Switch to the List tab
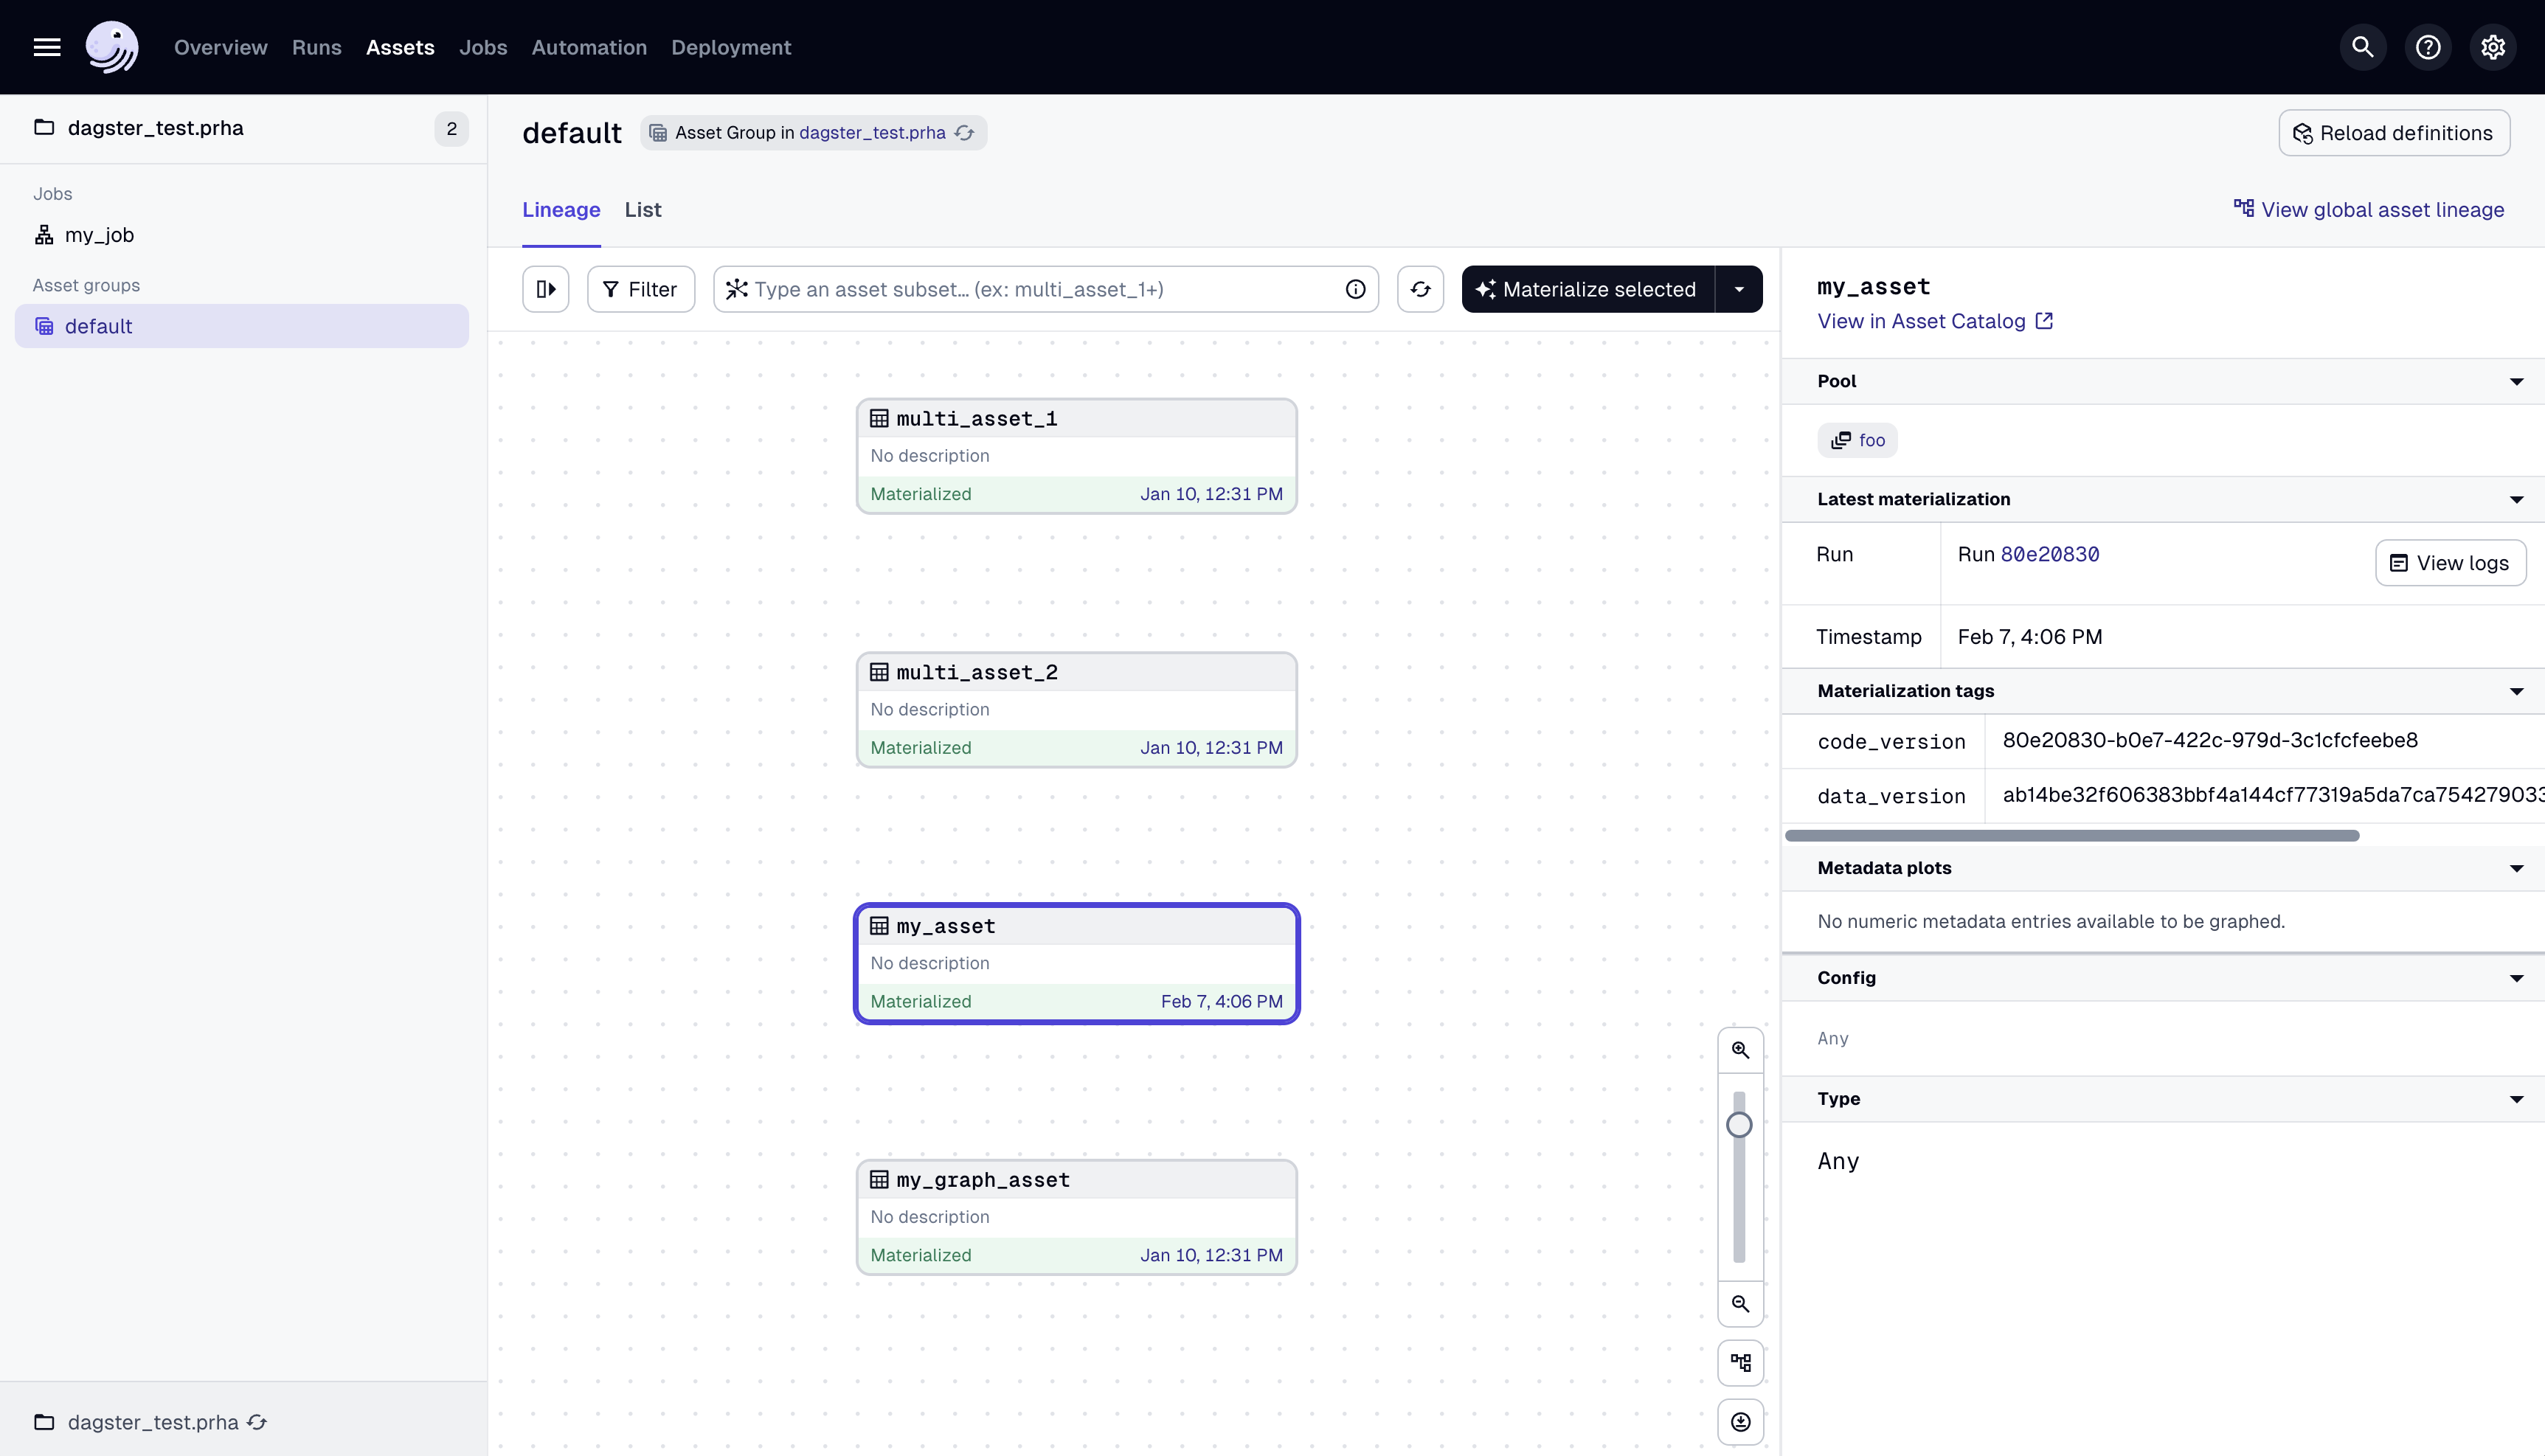This screenshot has height=1456, width=2545. (x=643, y=210)
